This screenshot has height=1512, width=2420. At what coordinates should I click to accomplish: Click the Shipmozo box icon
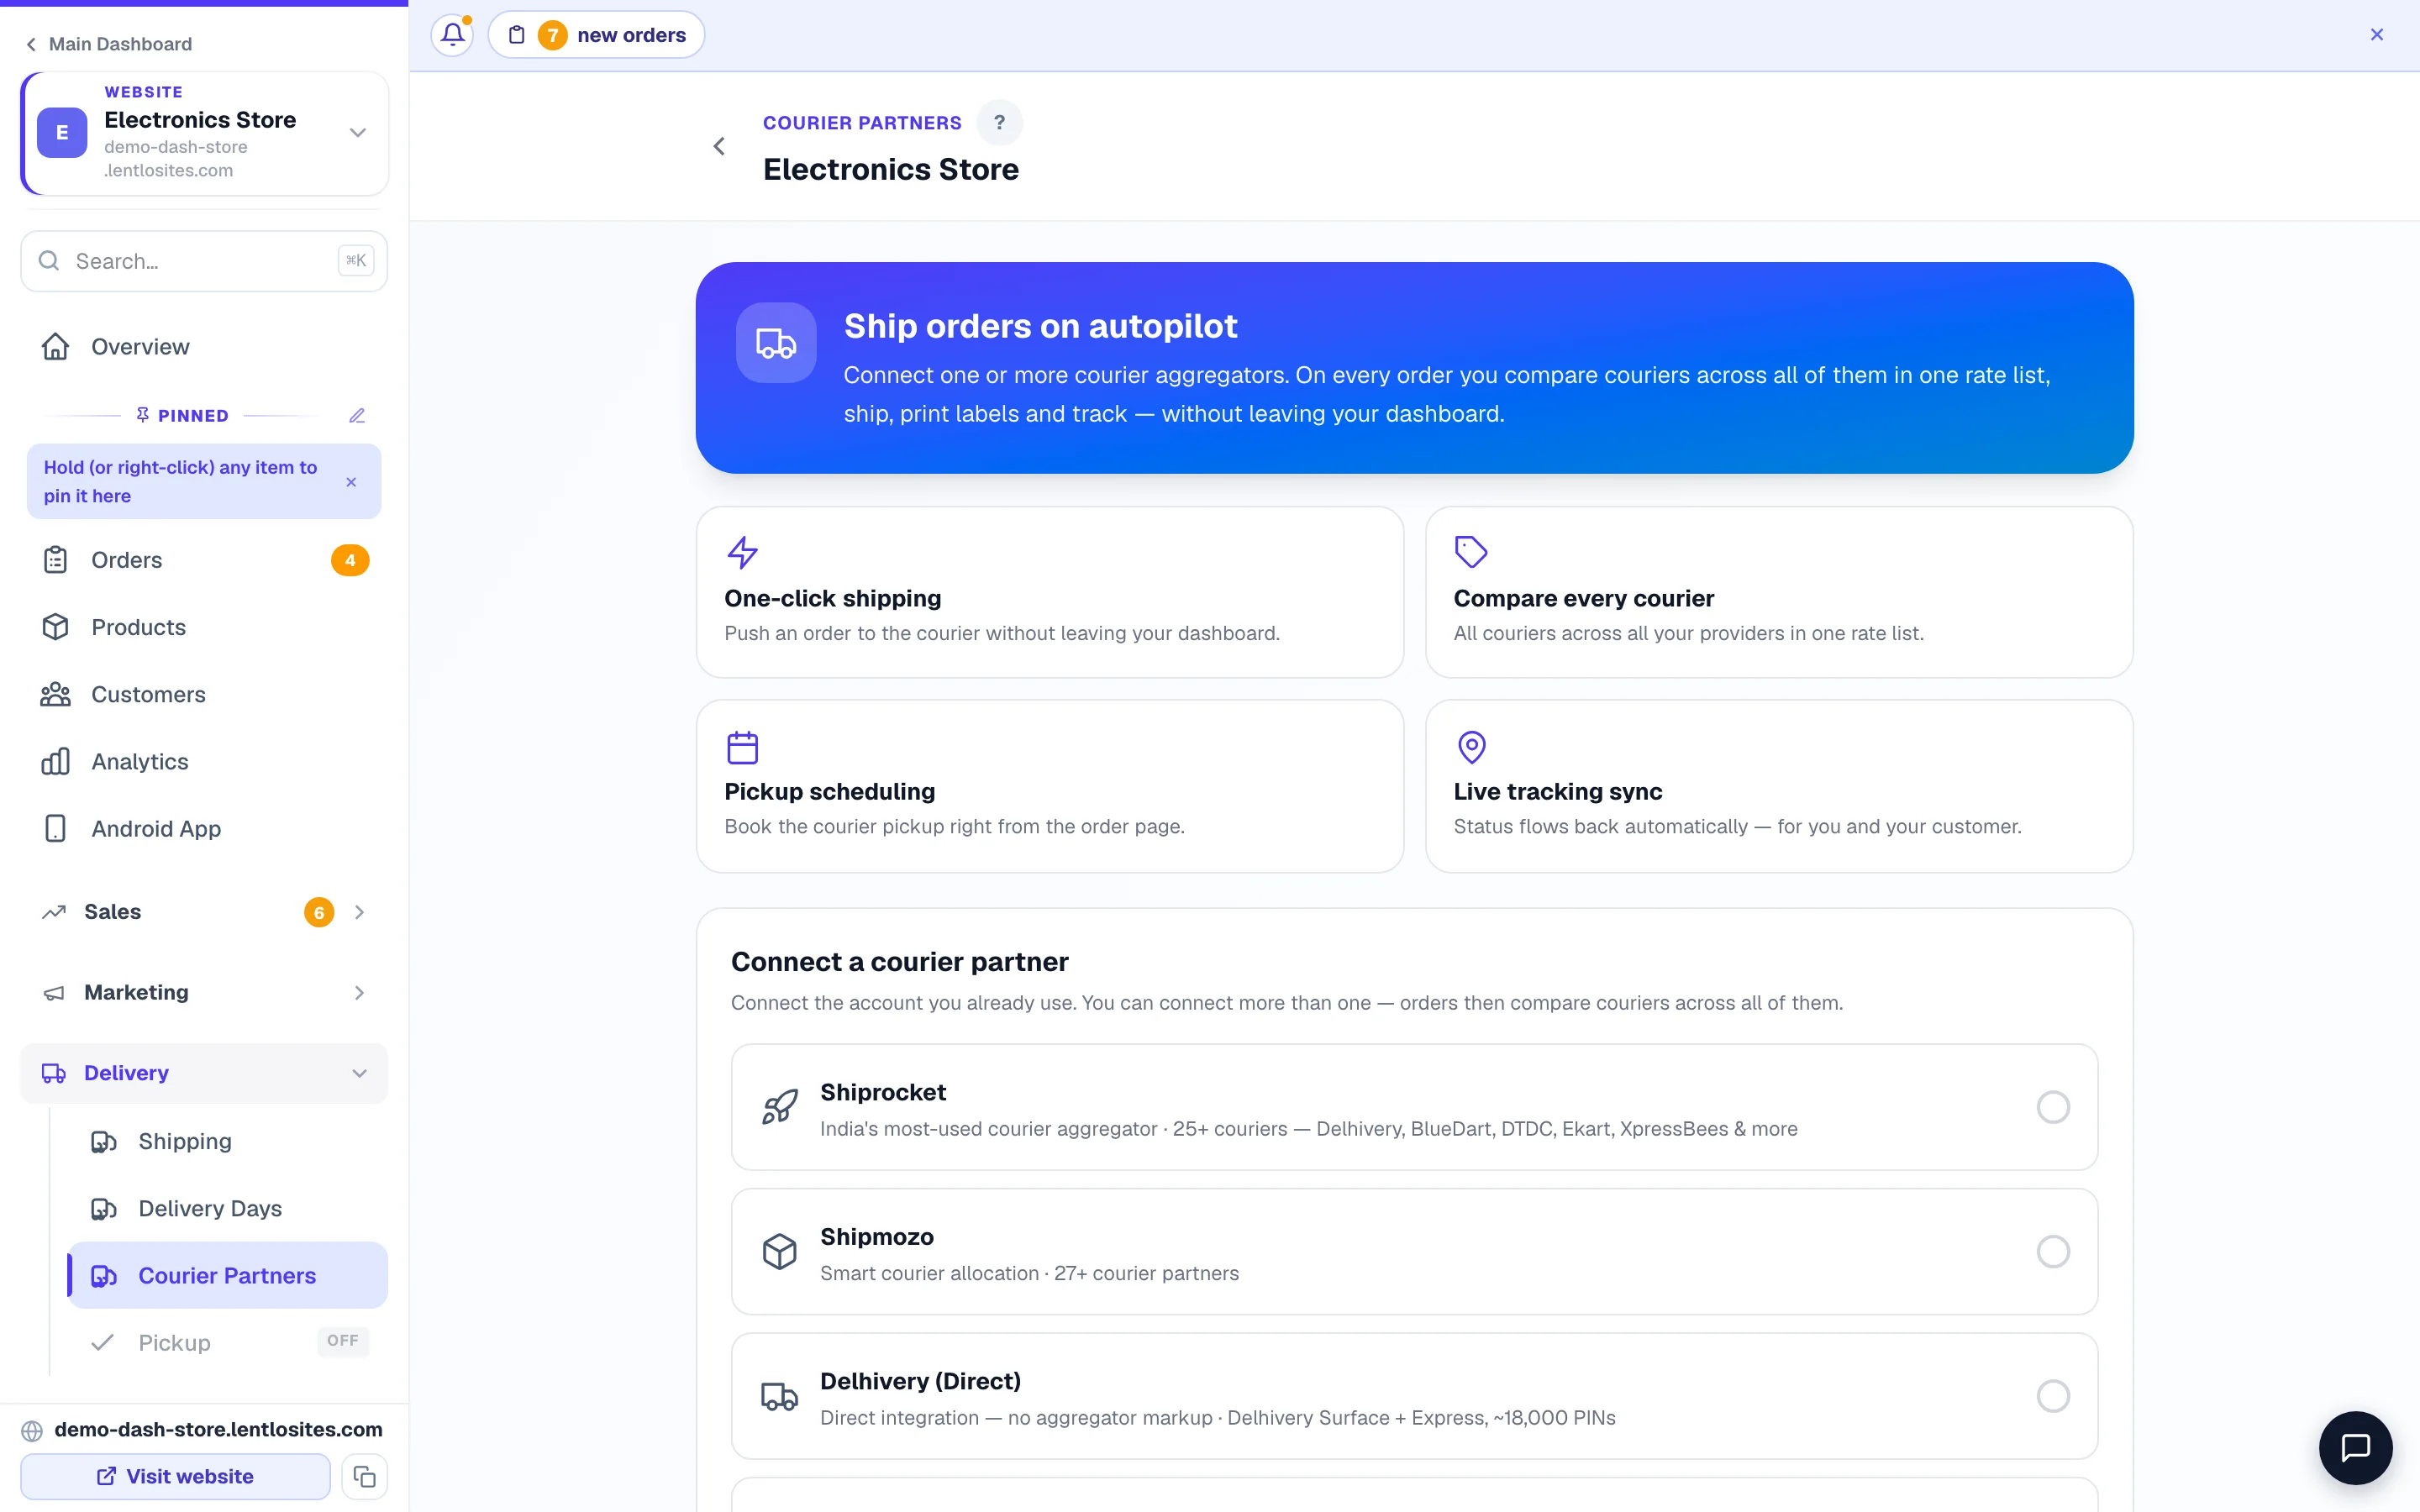pos(780,1251)
